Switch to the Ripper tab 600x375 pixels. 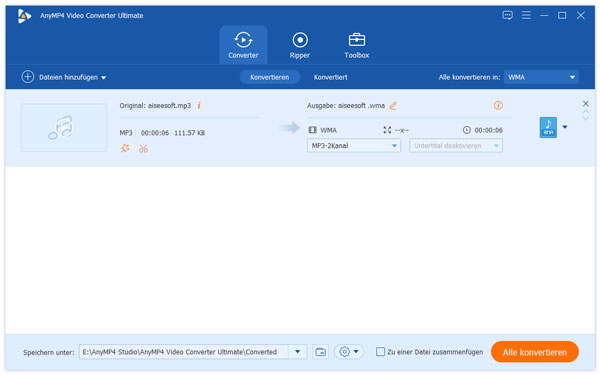(300, 45)
